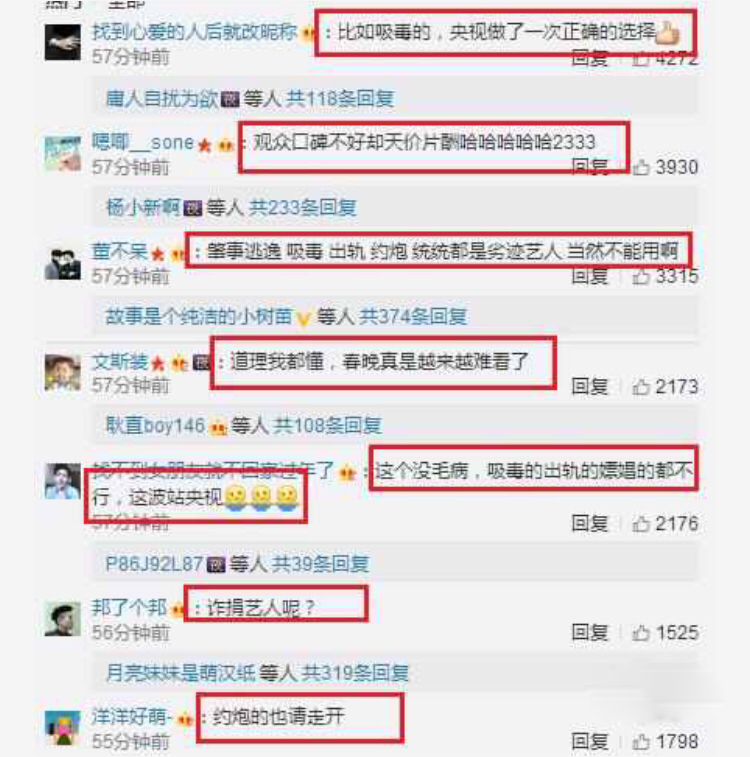This screenshot has height=757, width=750.
Task: Reply to 嗯唧__sone's comment via 回复
Action: (589, 167)
